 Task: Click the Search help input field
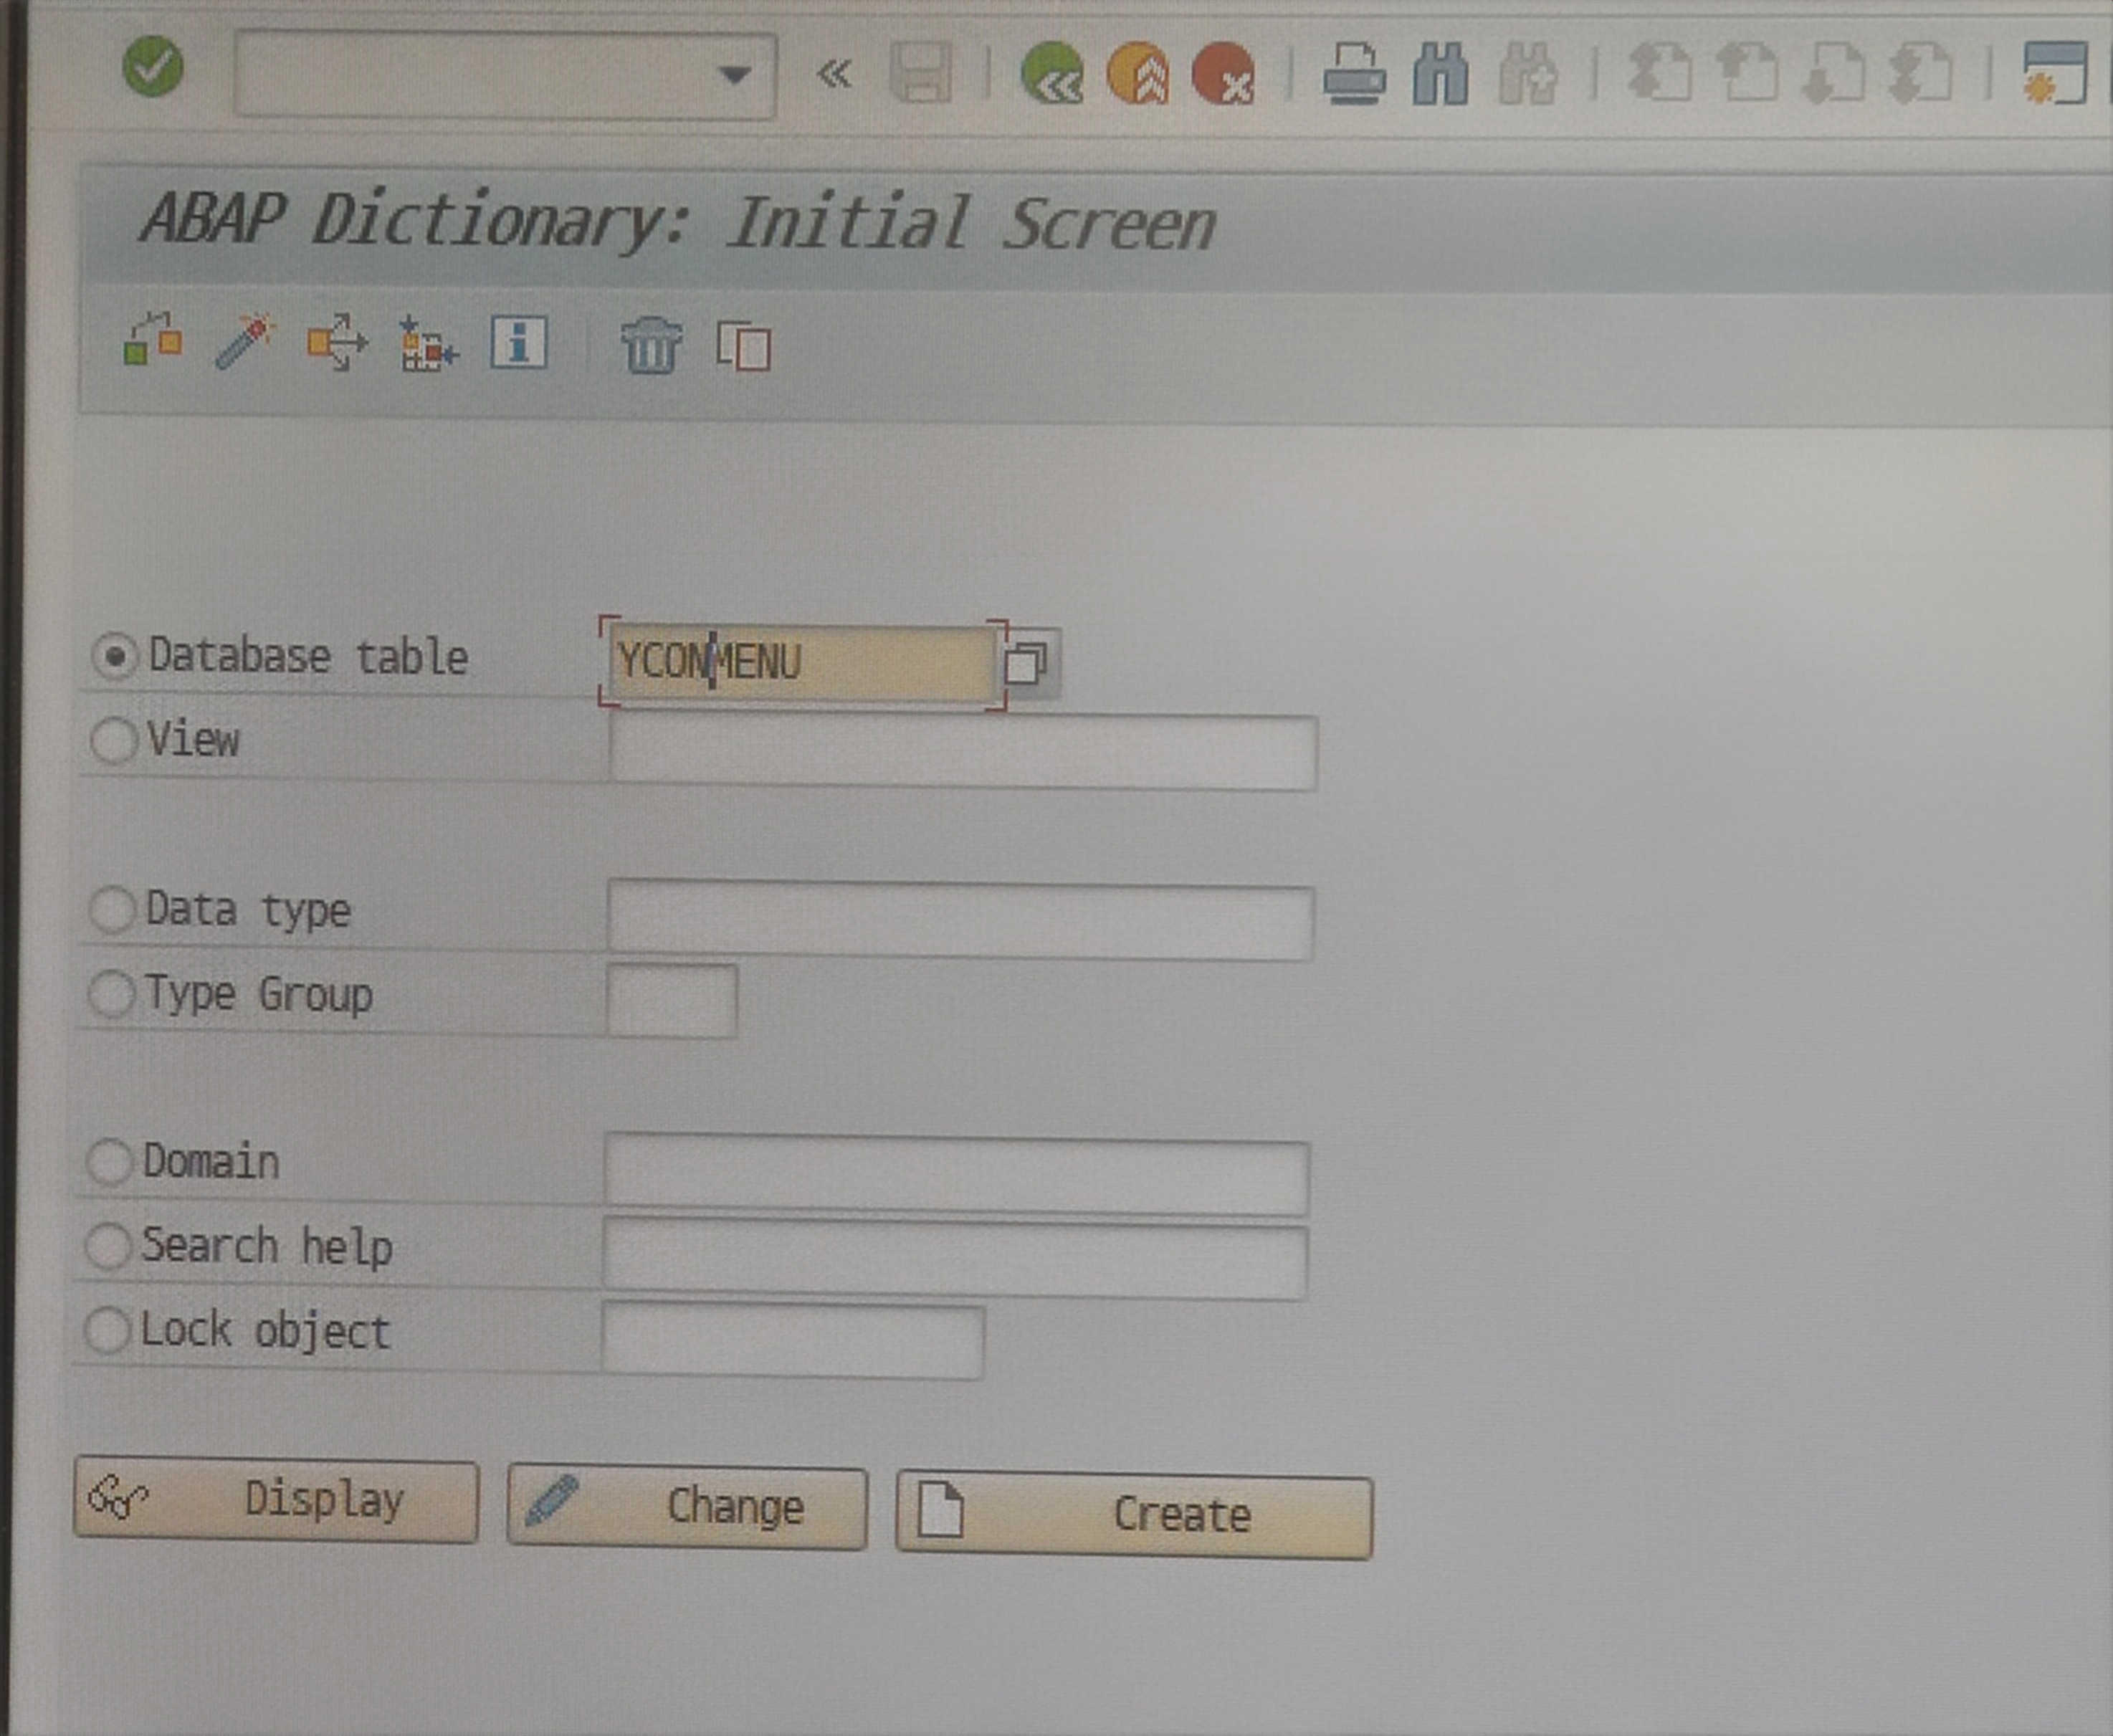(955, 1258)
